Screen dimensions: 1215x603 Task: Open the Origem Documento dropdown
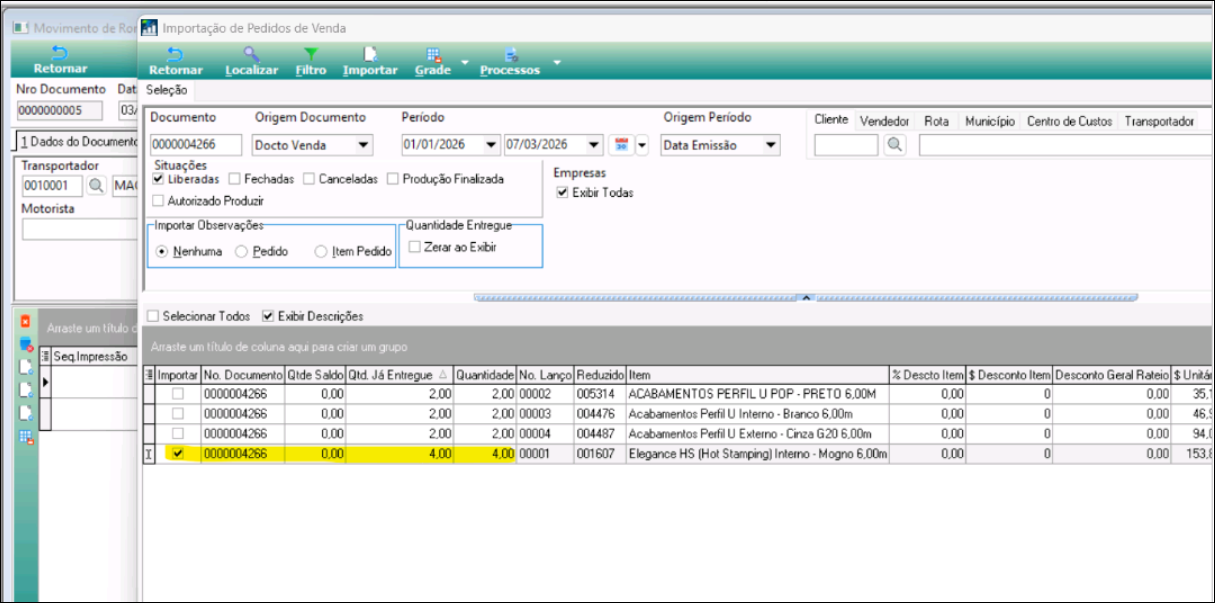[363, 145]
